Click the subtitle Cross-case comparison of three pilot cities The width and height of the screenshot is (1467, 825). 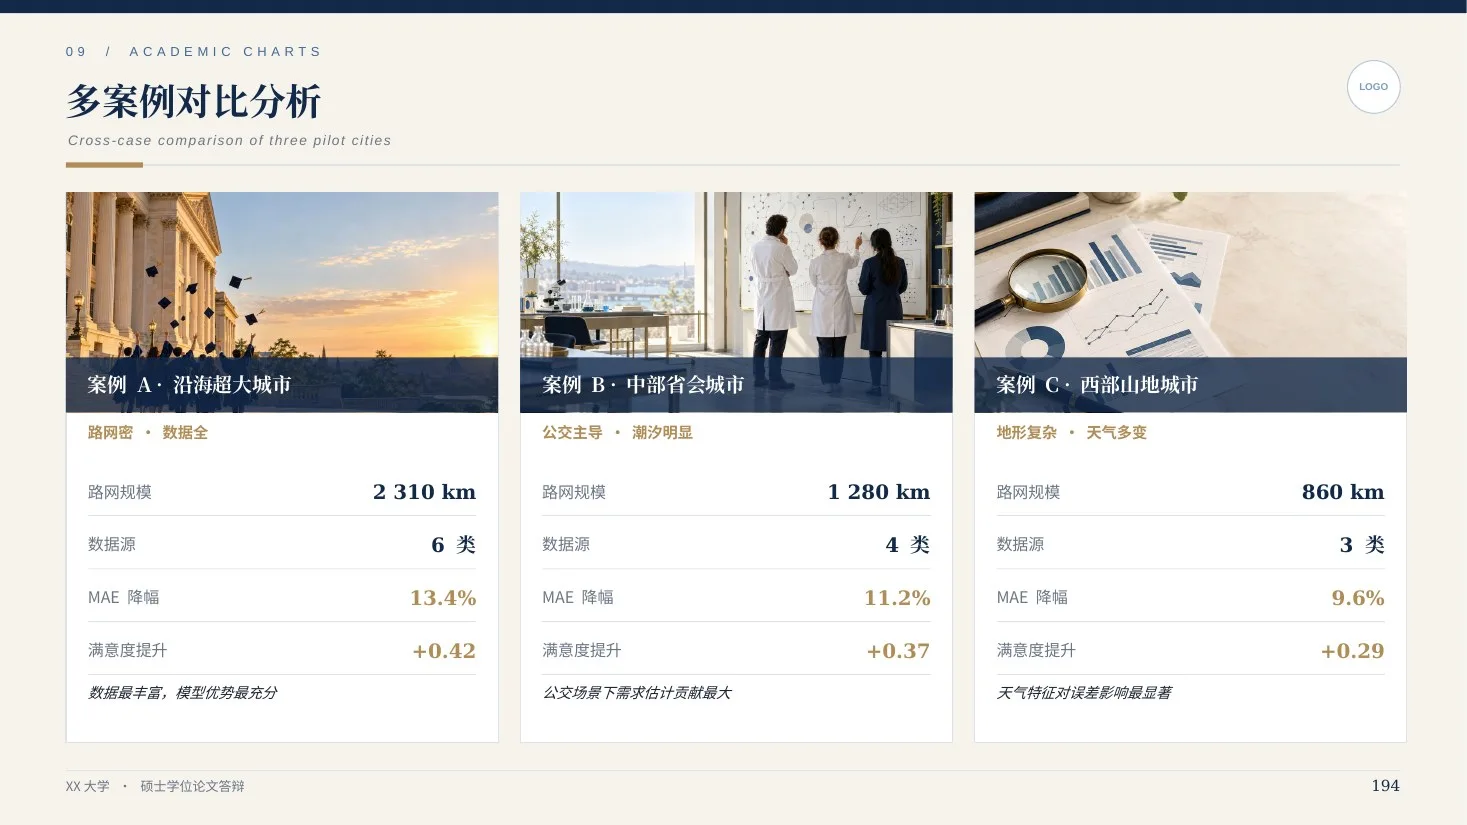[229, 141]
